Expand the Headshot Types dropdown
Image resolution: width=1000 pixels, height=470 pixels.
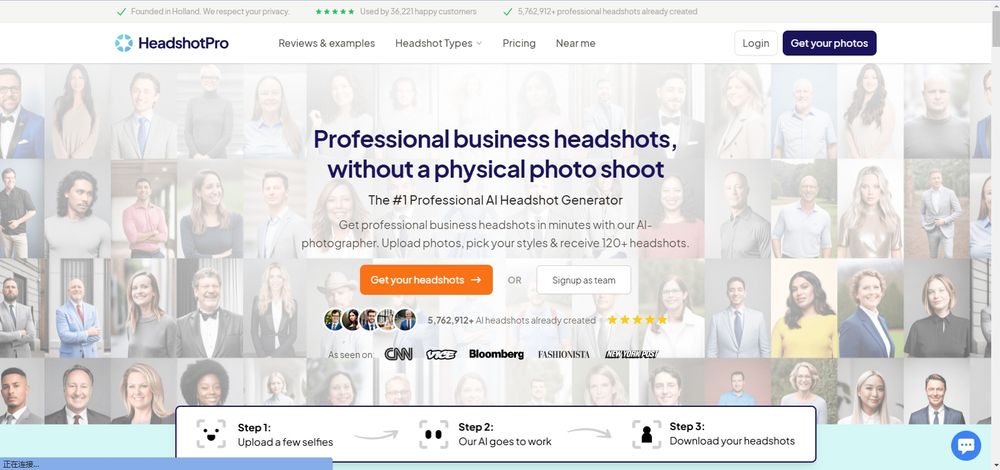pos(439,43)
